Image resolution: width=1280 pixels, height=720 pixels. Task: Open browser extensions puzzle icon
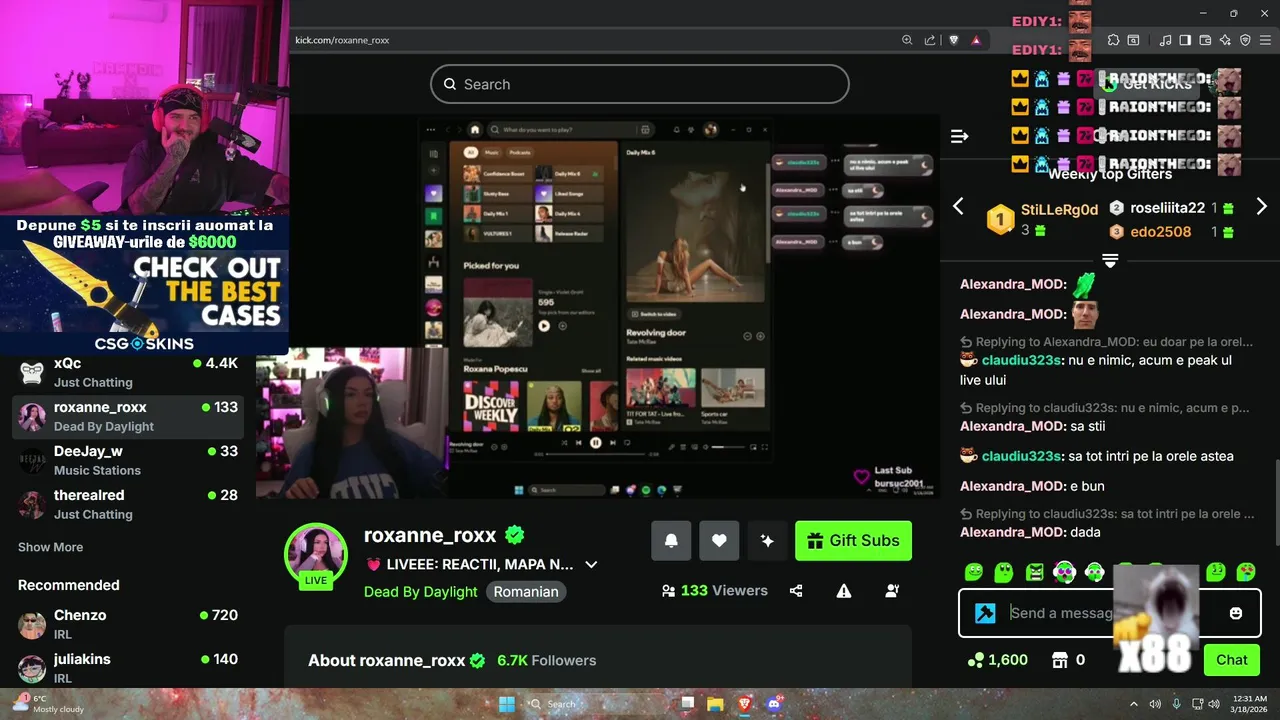pos(1113,40)
